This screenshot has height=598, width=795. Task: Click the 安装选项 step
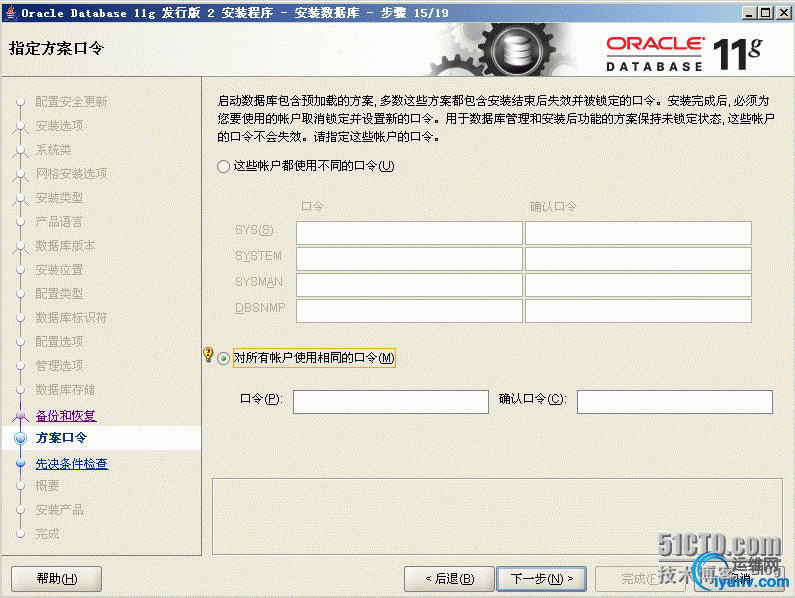coord(59,125)
